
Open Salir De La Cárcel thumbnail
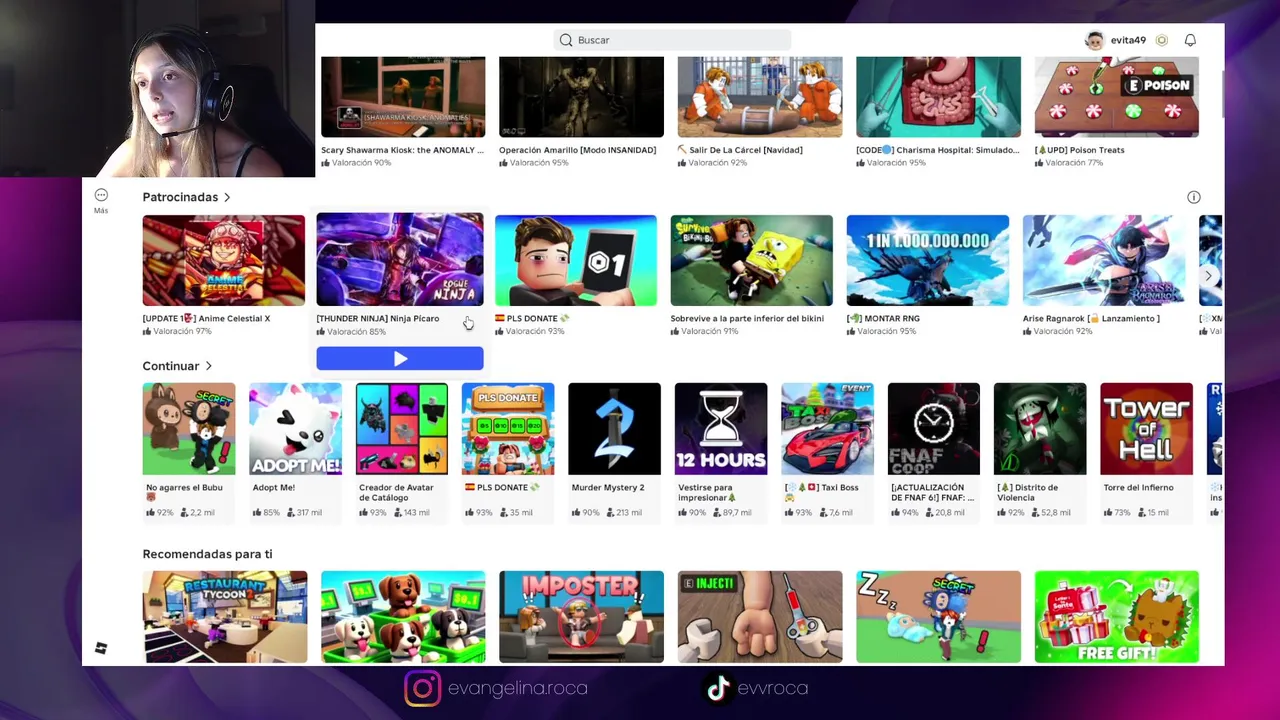click(x=760, y=97)
